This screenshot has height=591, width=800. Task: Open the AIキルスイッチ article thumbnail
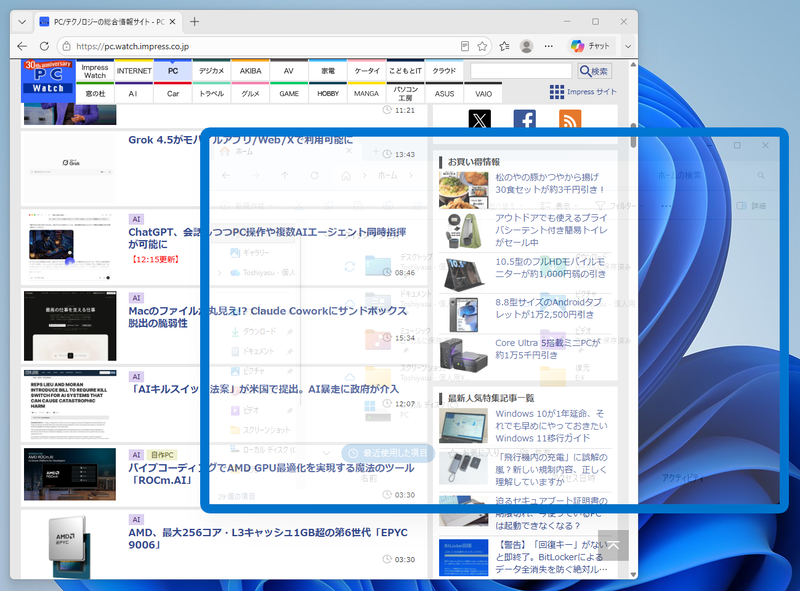(x=70, y=405)
